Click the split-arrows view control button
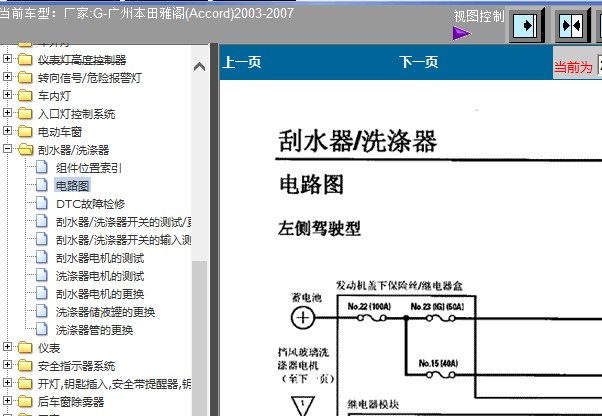 pos(572,26)
